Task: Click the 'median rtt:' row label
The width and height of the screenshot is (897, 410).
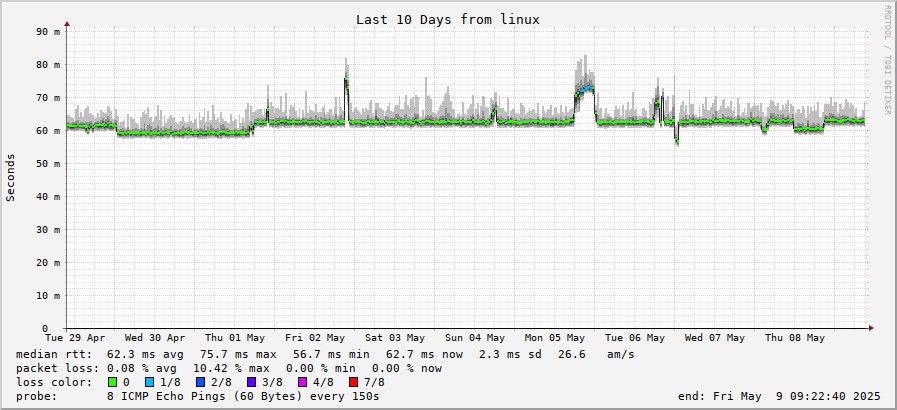Action: (x=54, y=355)
